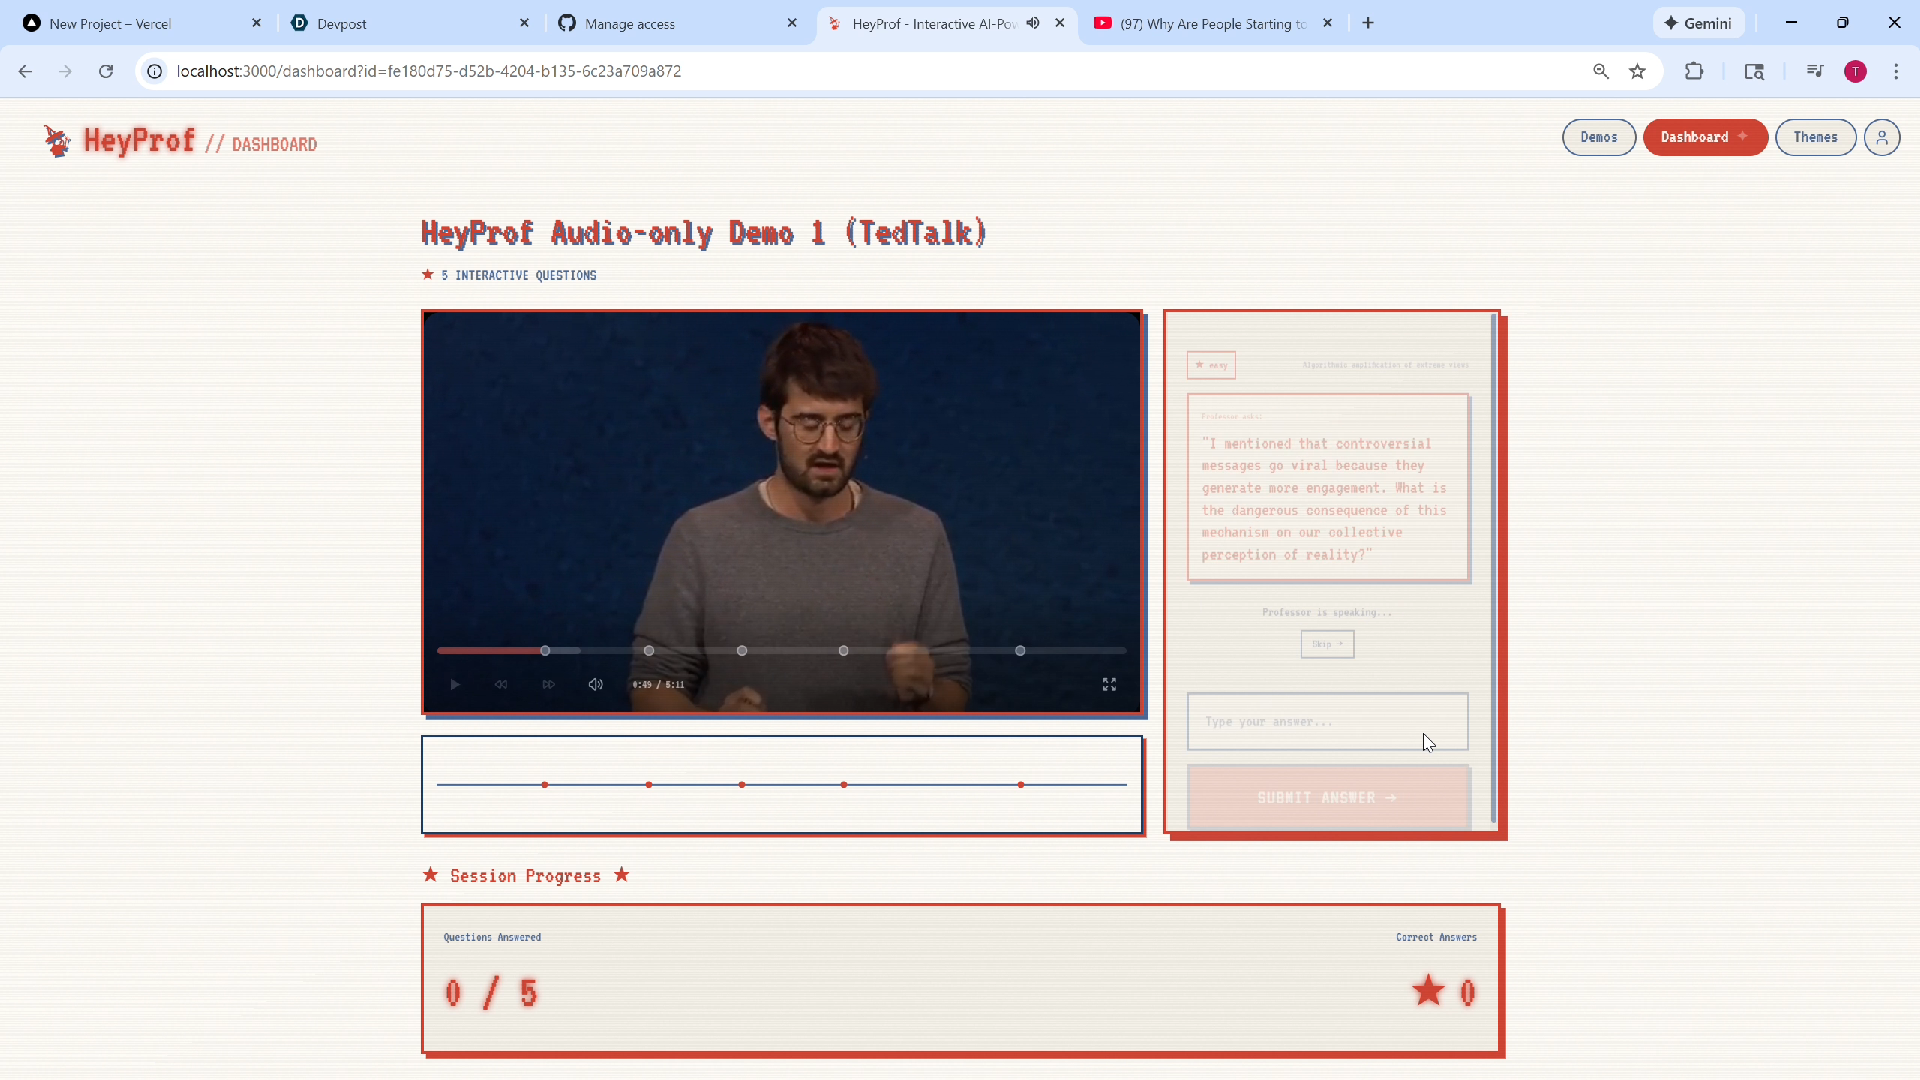Screen dimensions: 1920x1080
Task: Click the Type your answer field
Action: click(1326, 722)
